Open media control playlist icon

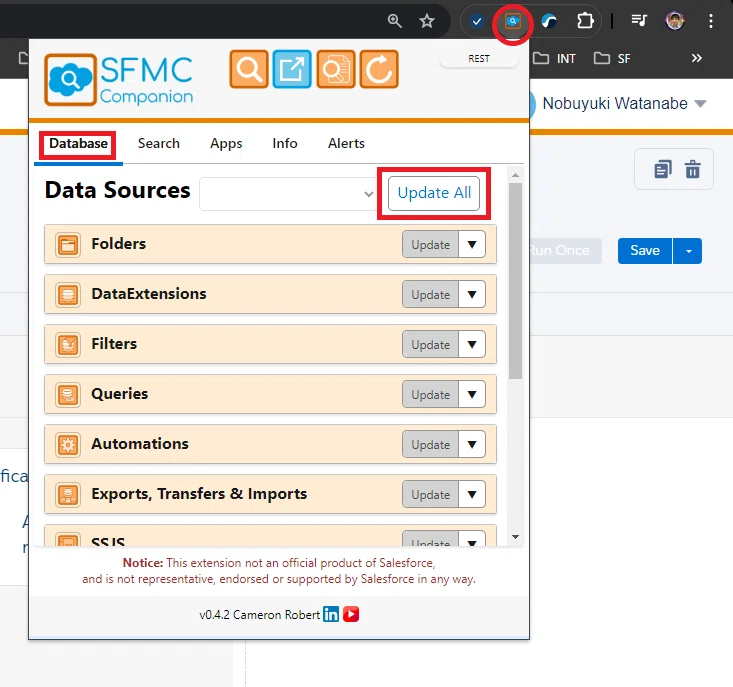[x=639, y=21]
